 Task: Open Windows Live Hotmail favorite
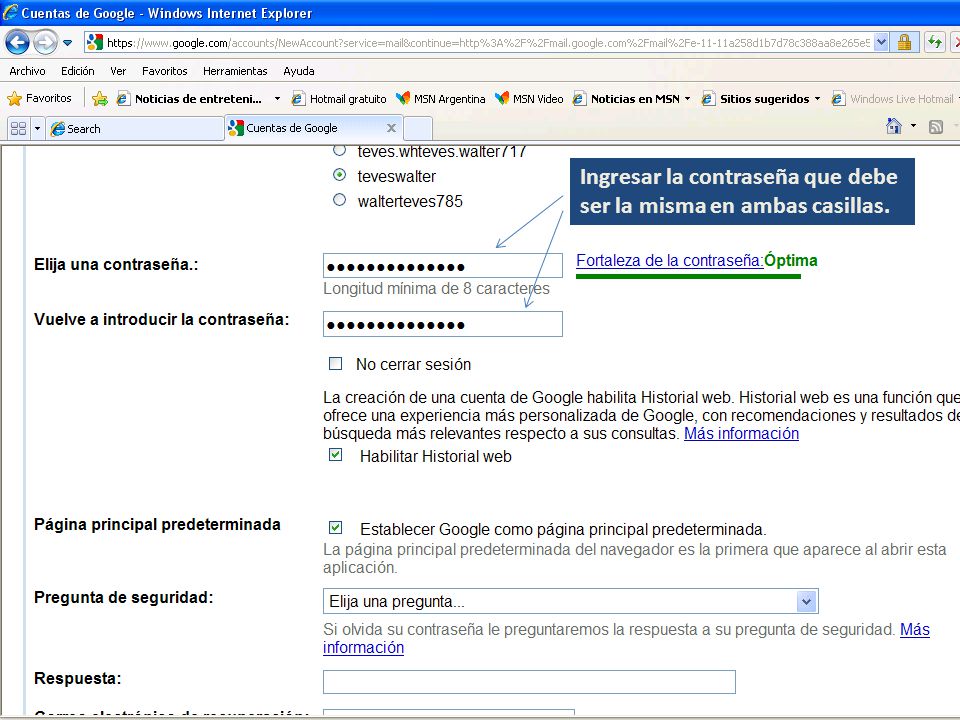(x=893, y=99)
